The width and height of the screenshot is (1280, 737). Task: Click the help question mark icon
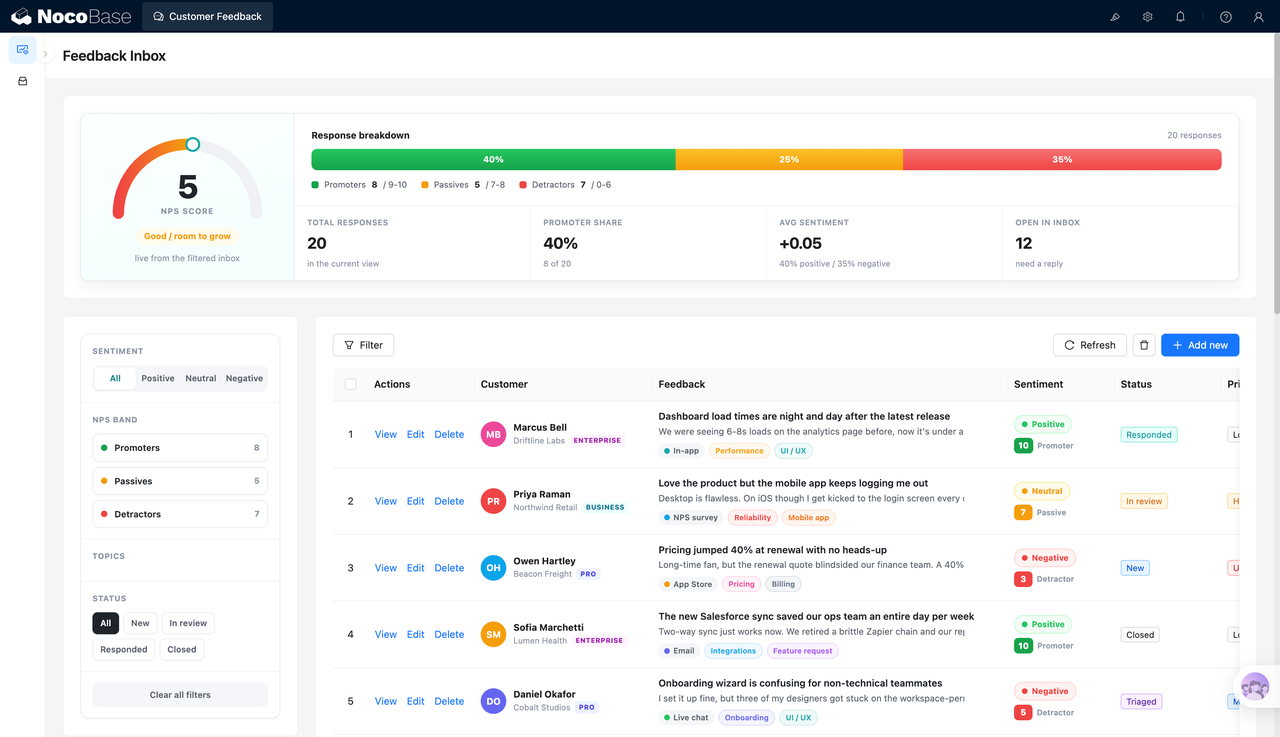coord(1226,17)
